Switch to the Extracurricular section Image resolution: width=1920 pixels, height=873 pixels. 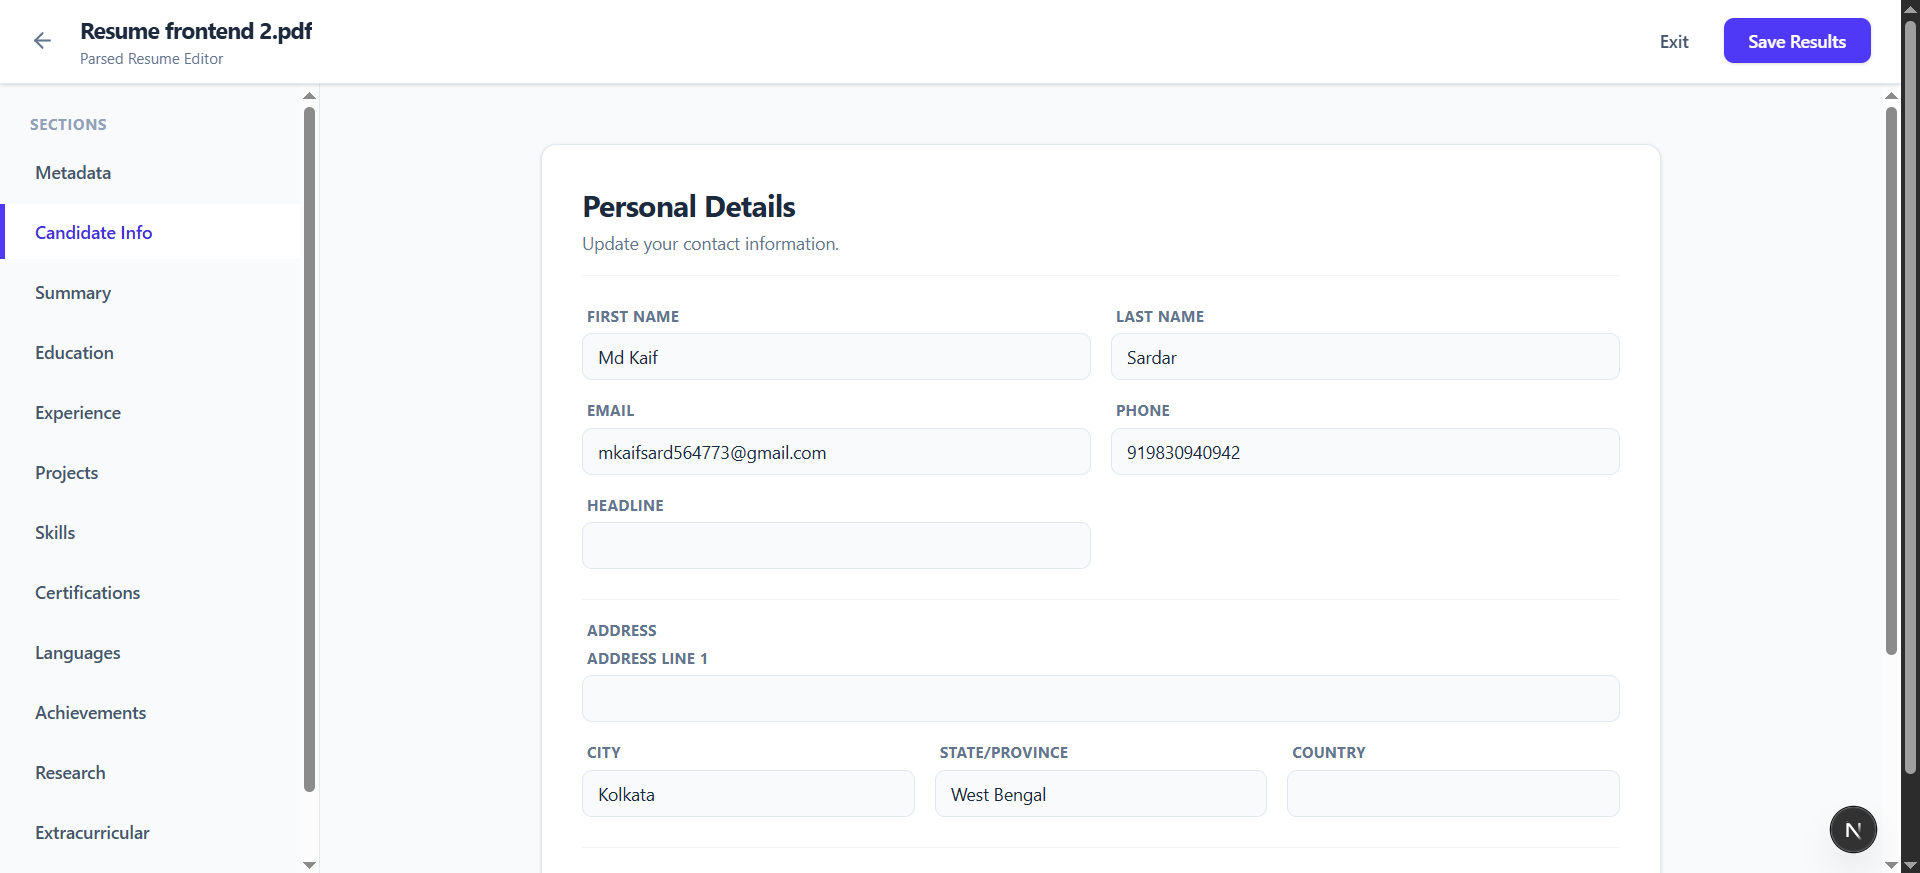point(91,832)
